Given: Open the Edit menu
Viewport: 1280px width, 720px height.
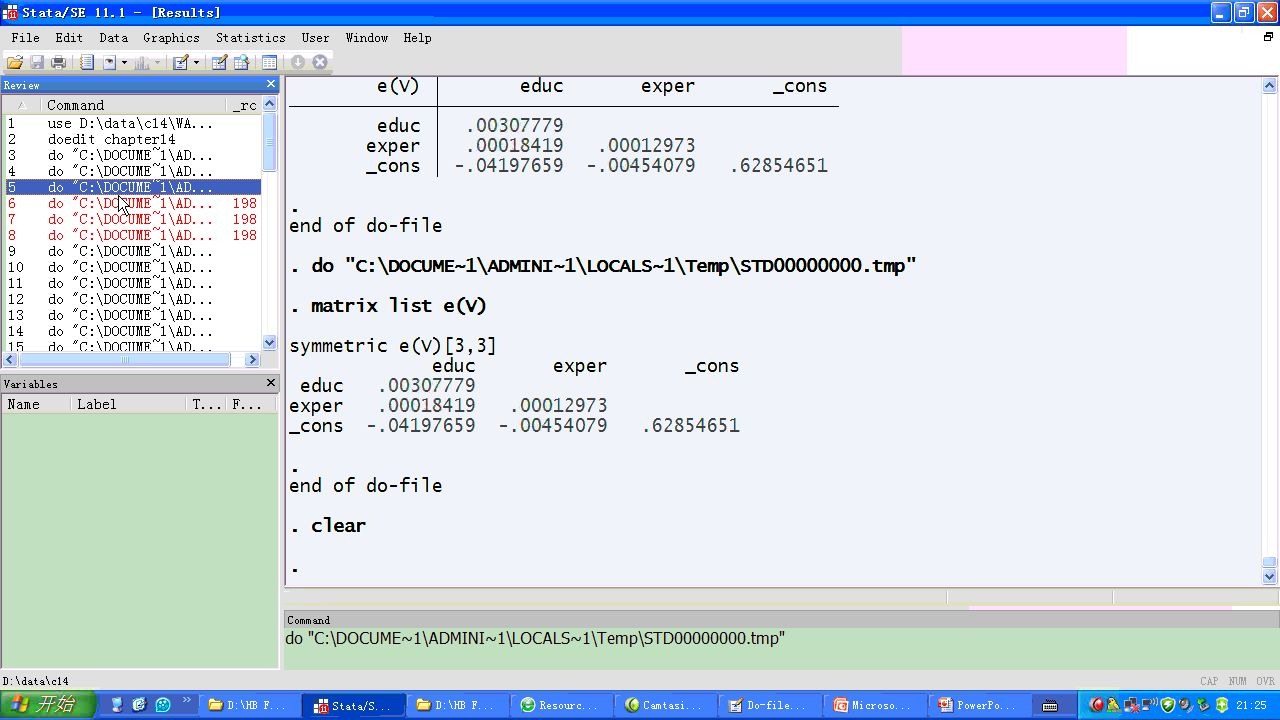Looking at the screenshot, I should [69, 37].
